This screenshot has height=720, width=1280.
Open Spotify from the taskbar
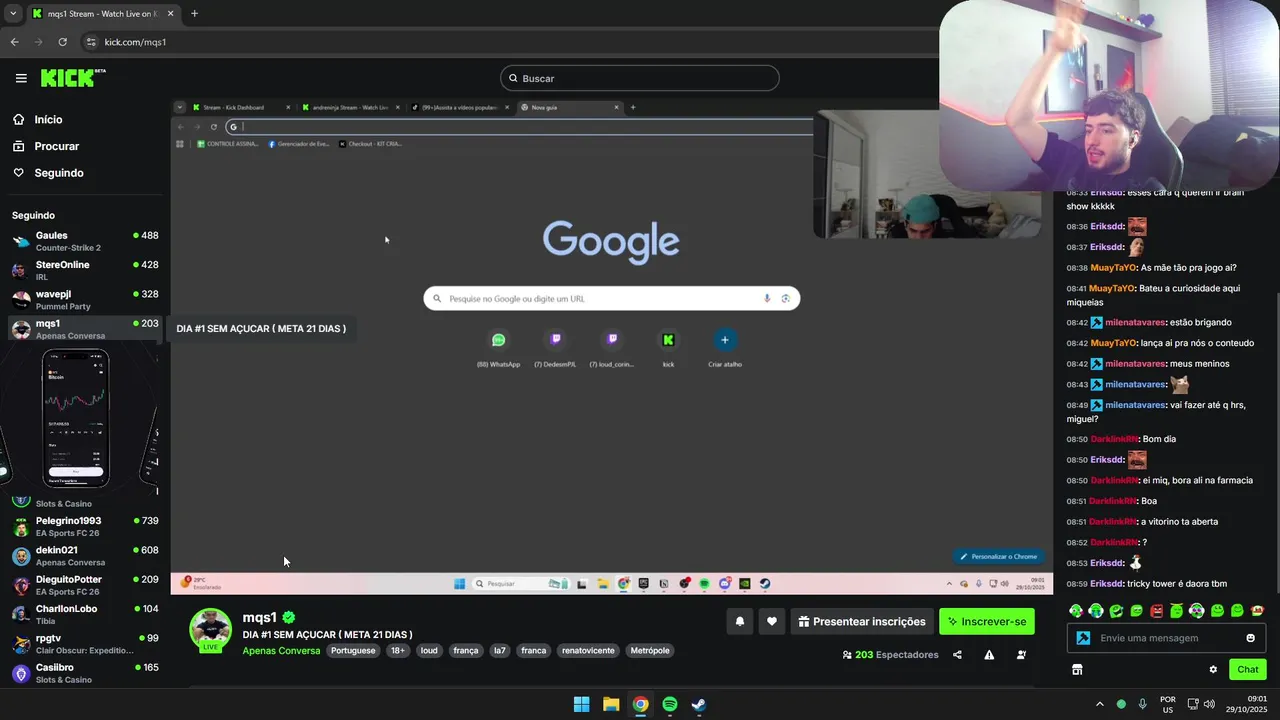tap(670, 704)
